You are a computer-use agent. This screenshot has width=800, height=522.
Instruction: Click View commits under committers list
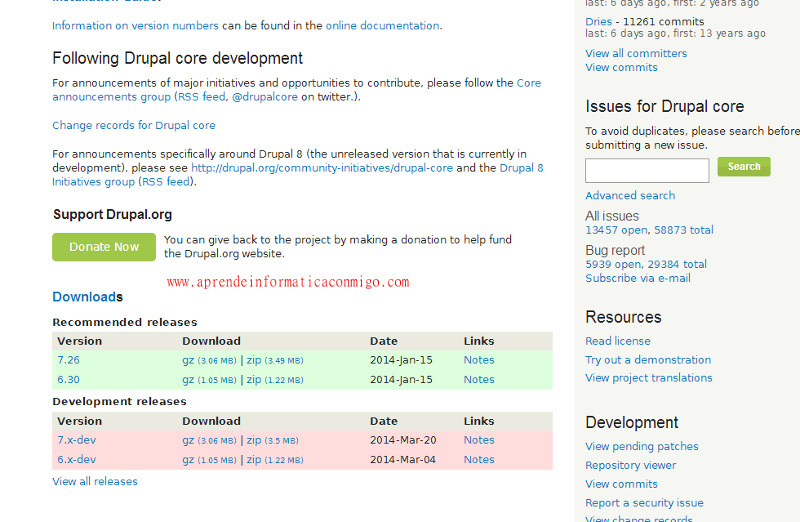tap(621, 67)
